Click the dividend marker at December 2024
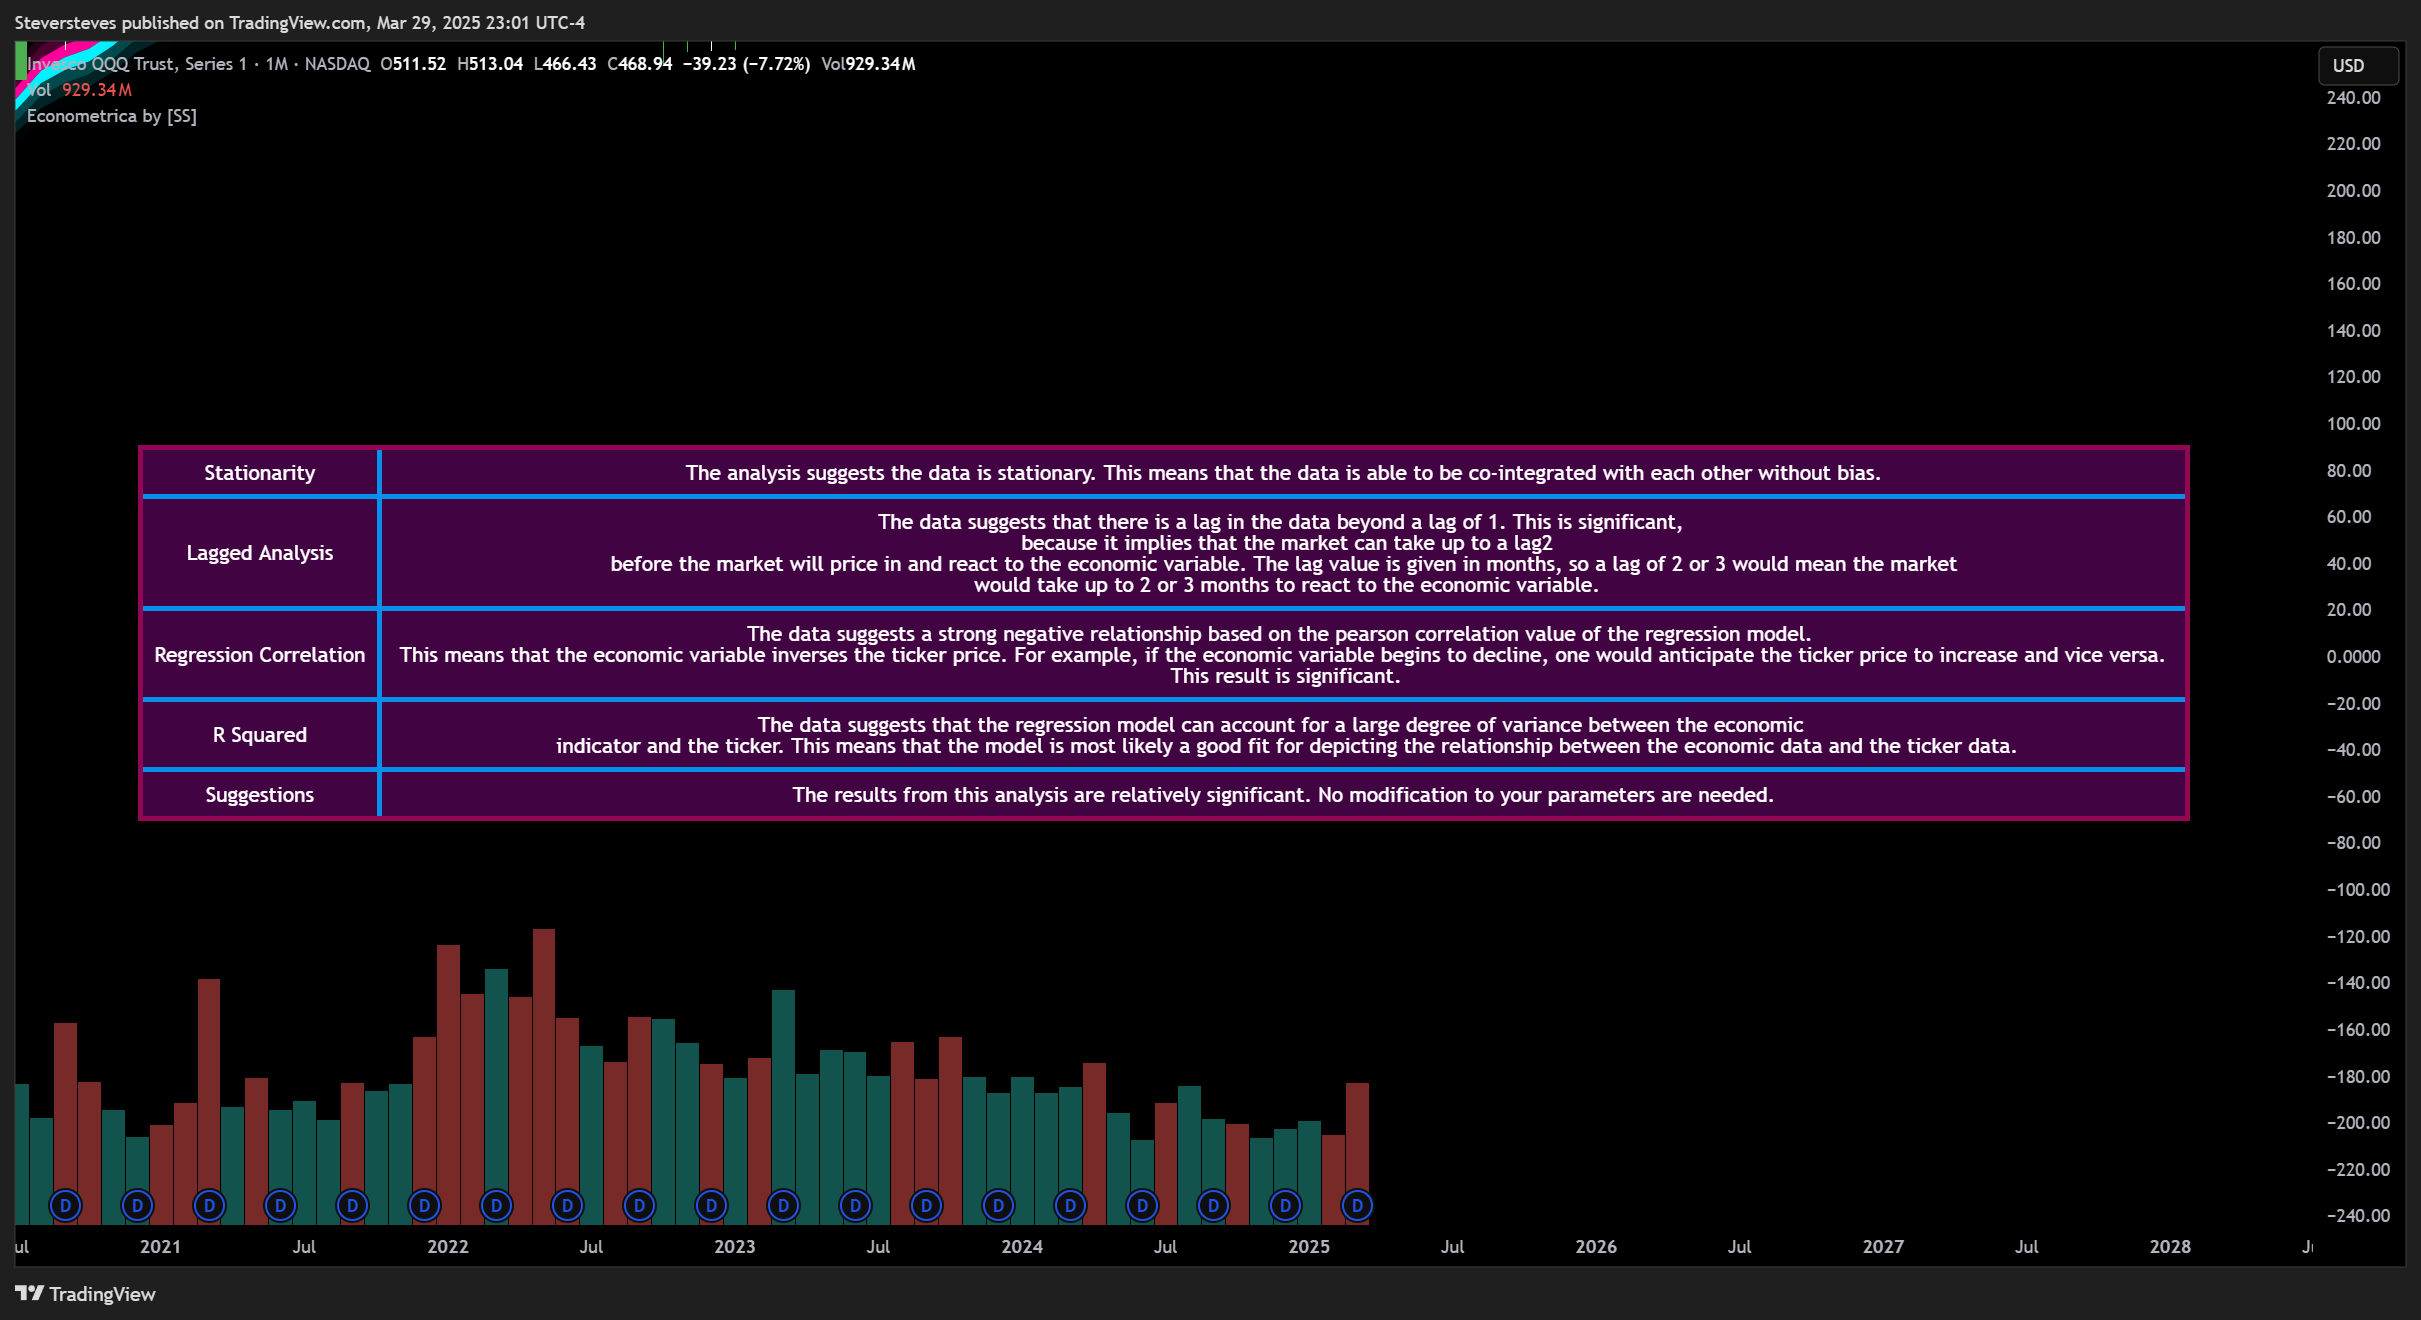 1285,1206
